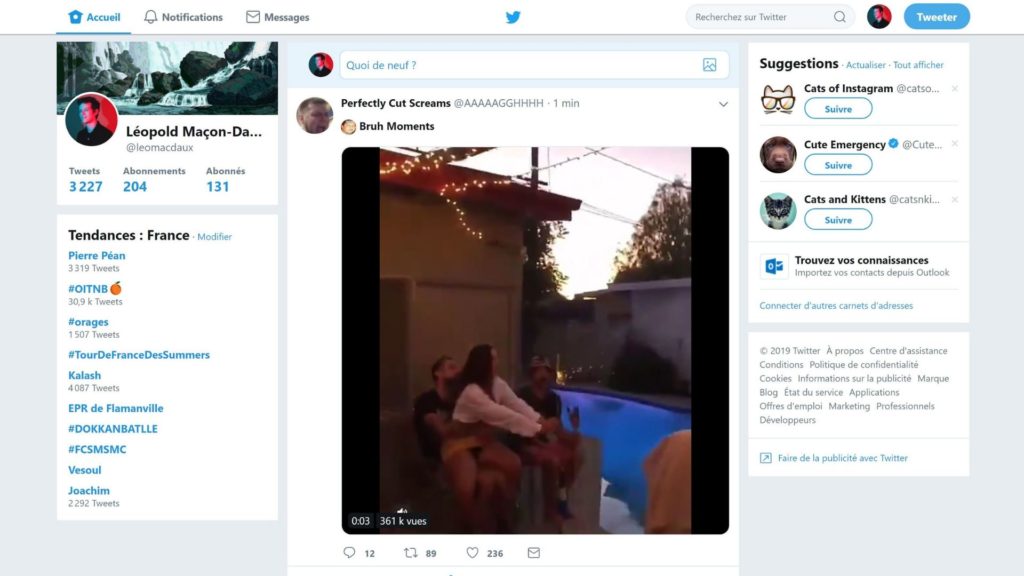Unmute the video with the speaker icon
The width and height of the screenshot is (1024, 576).
pyautogui.click(x=402, y=510)
